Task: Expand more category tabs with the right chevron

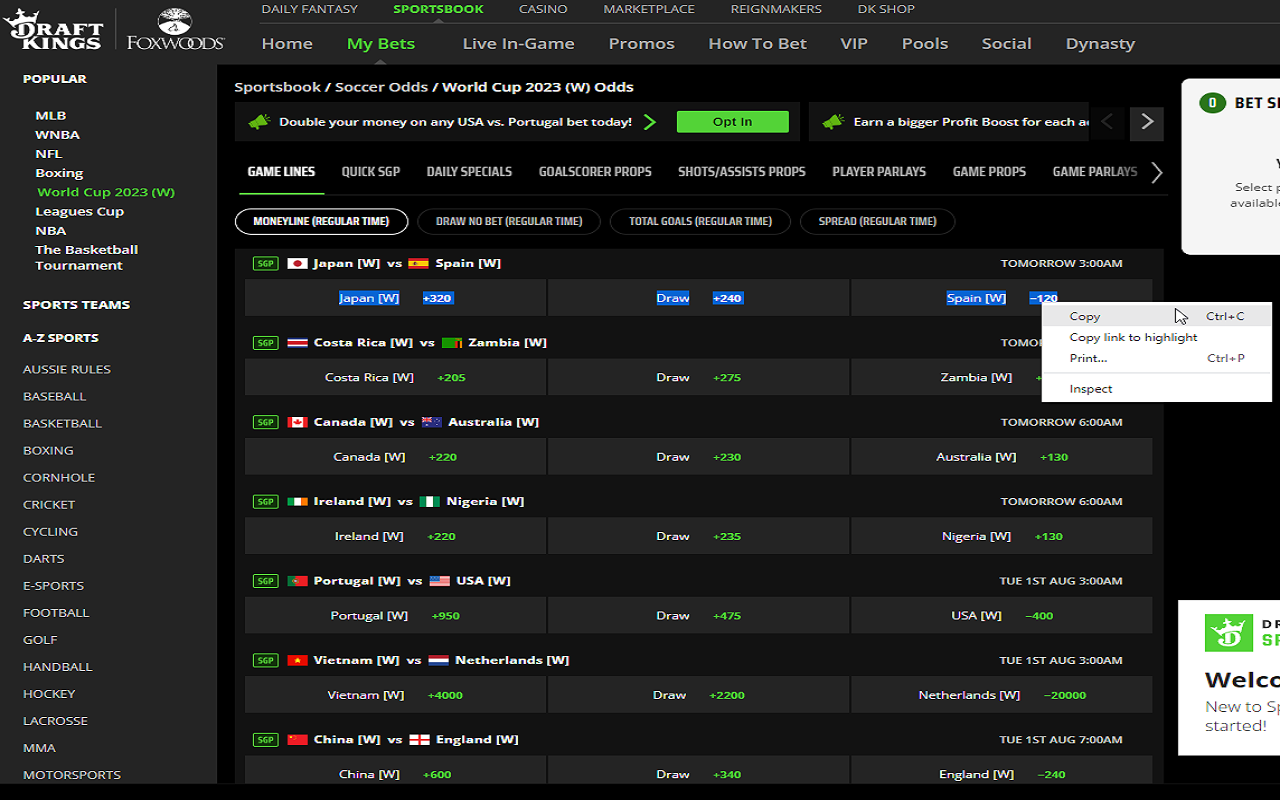Action: click(1157, 172)
